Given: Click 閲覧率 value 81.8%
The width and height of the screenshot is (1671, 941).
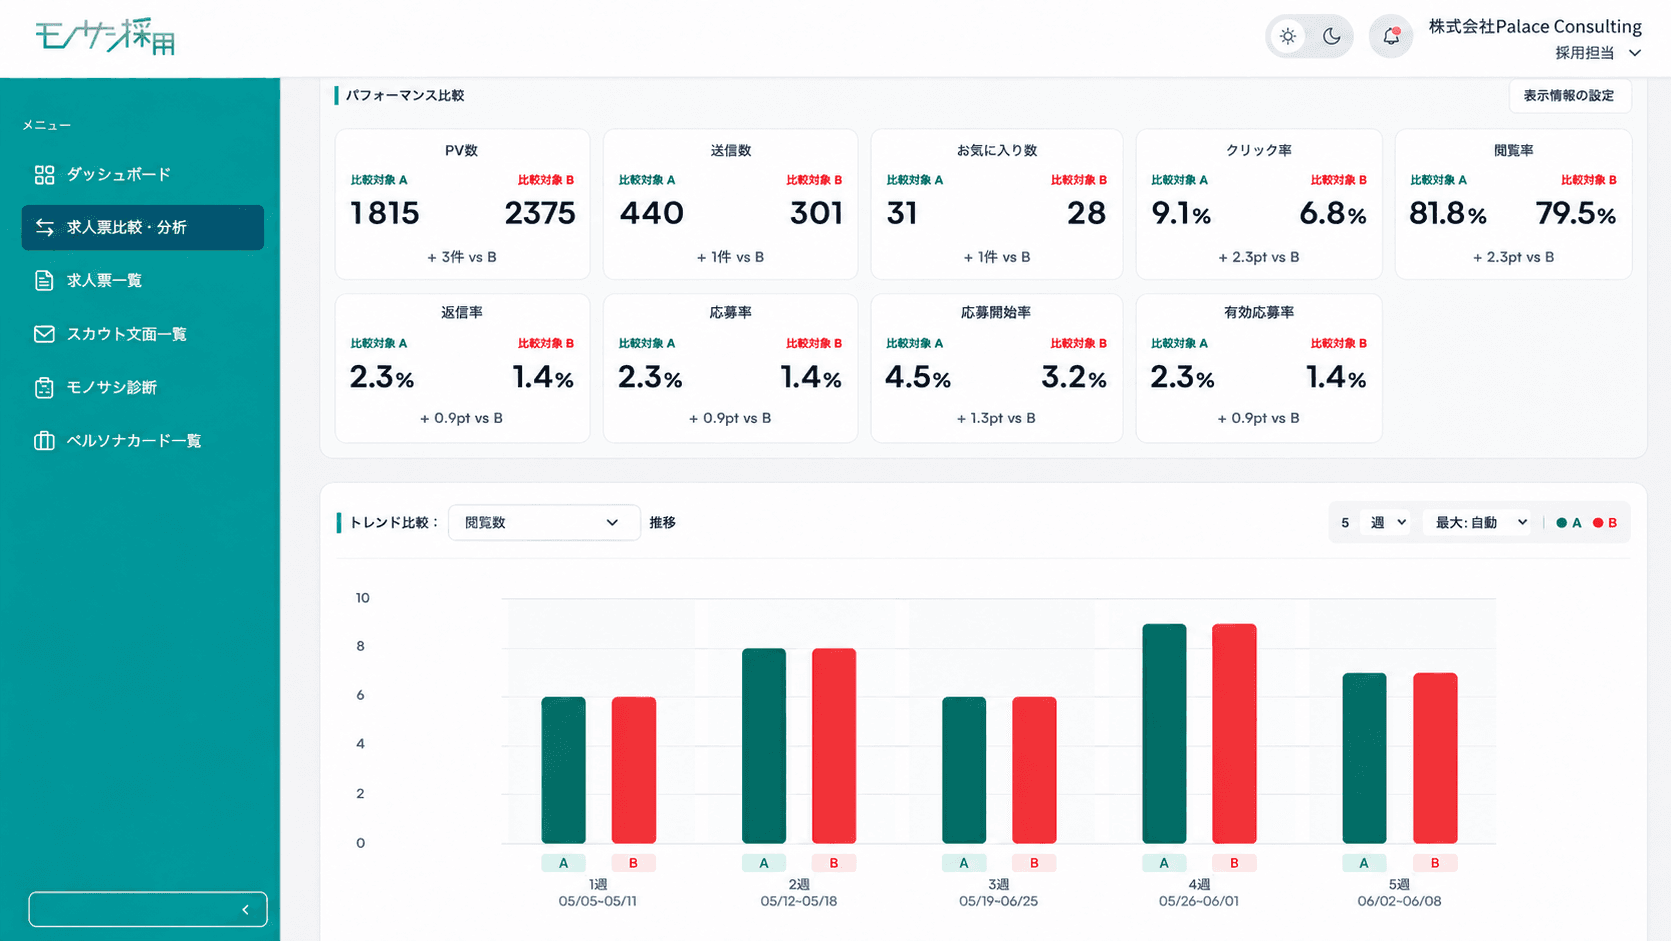Looking at the screenshot, I should pos(1448,213).
